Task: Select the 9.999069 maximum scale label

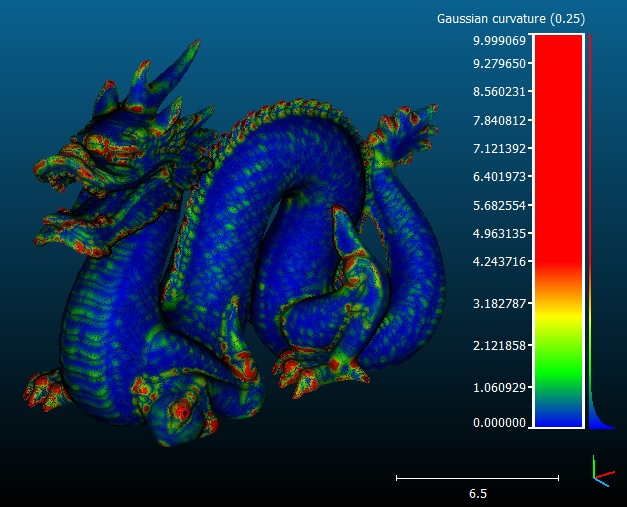Action: [x=499, y=40]
